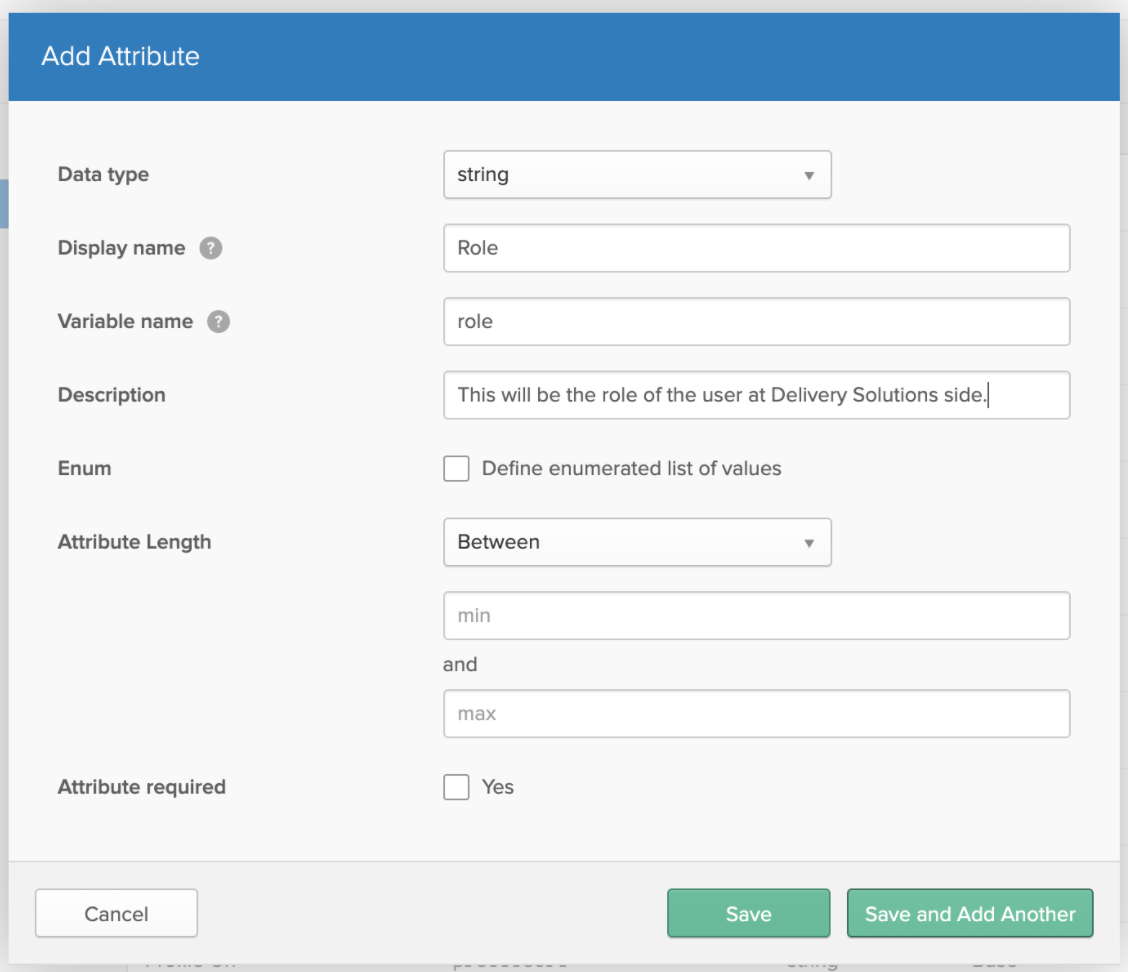
Task: Click the Data type label
Action: (x=103, y=175)
